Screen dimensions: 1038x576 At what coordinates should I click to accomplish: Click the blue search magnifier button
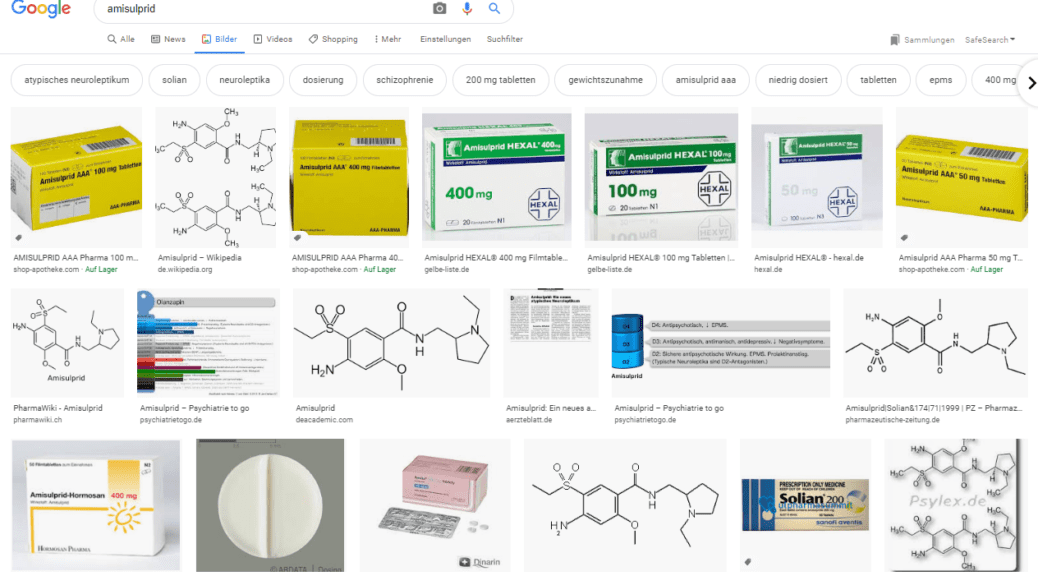[x=494, y=9]
